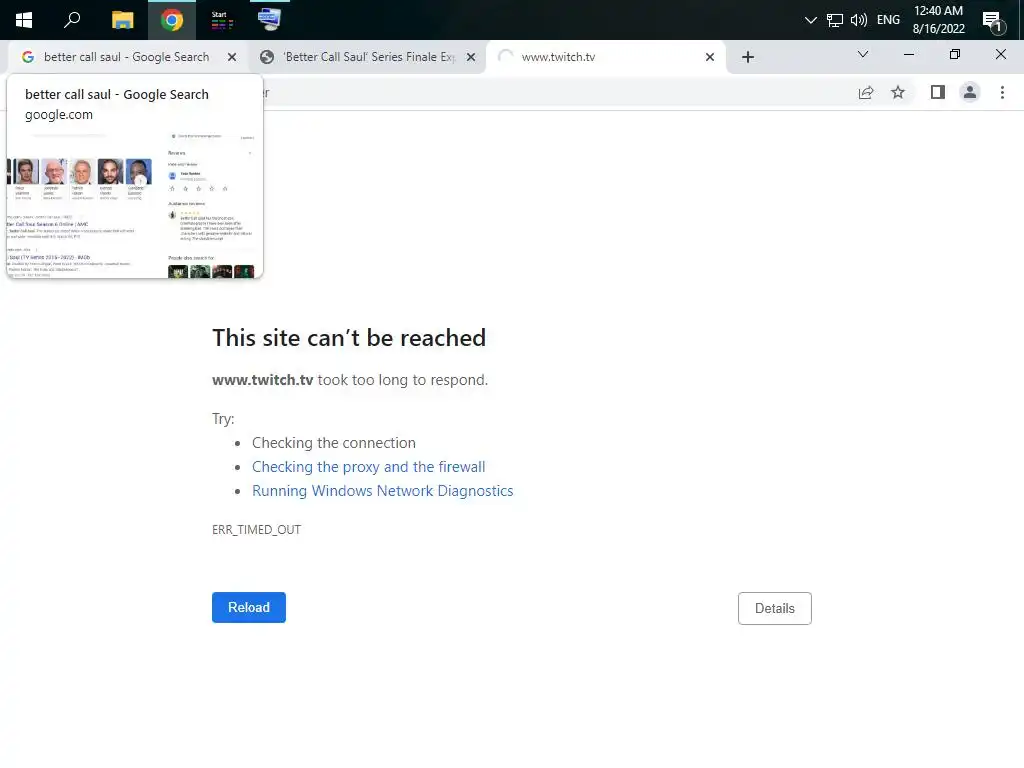Open Chrome three-dot menu
The image size is (1024, 768).
1002,93
